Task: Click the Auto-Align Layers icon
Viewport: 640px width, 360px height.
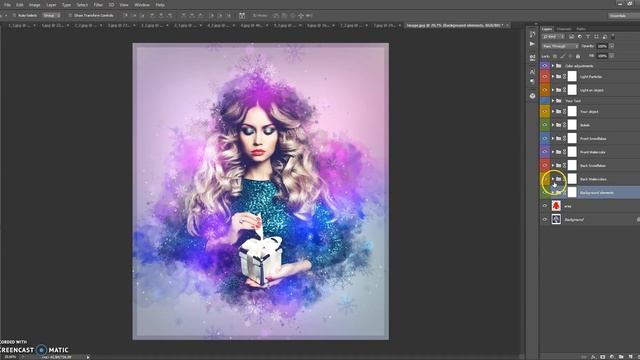Action: click(x=242, y=16)
